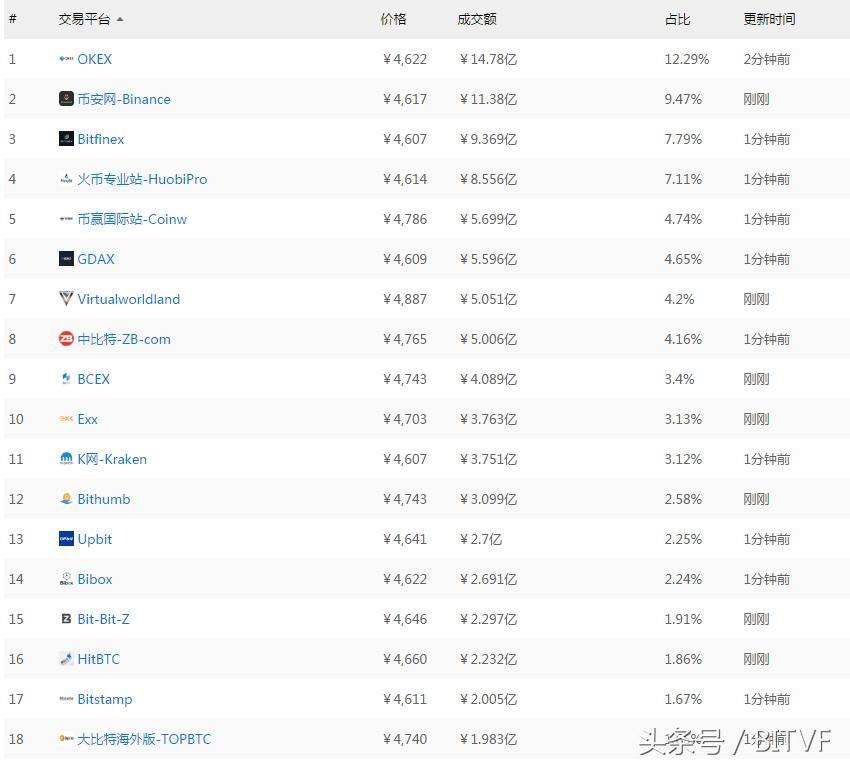Click the Bitfinex logo icon
850x767 pixels.
click(x=66, y=139)
